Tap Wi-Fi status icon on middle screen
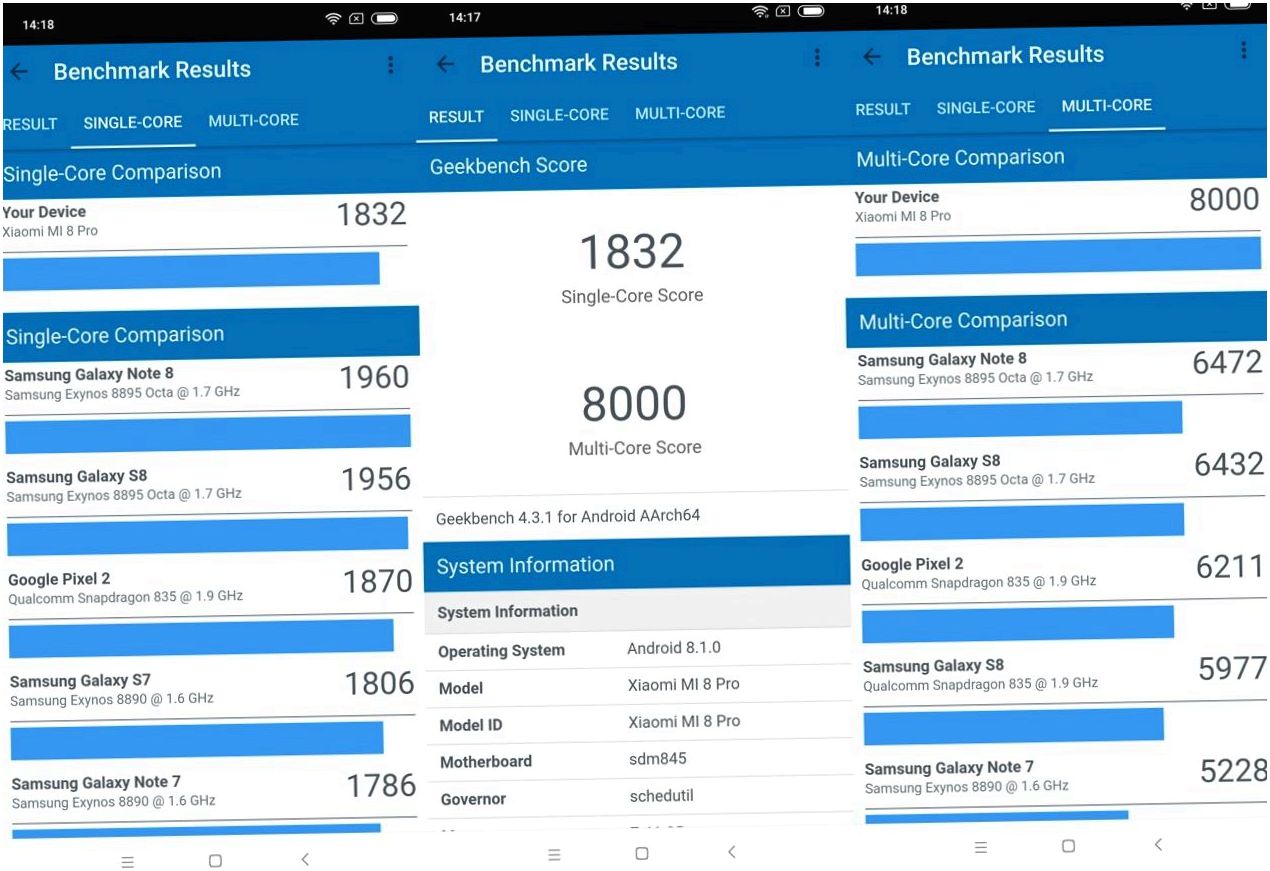1270x871 pixels. [760, 12]
